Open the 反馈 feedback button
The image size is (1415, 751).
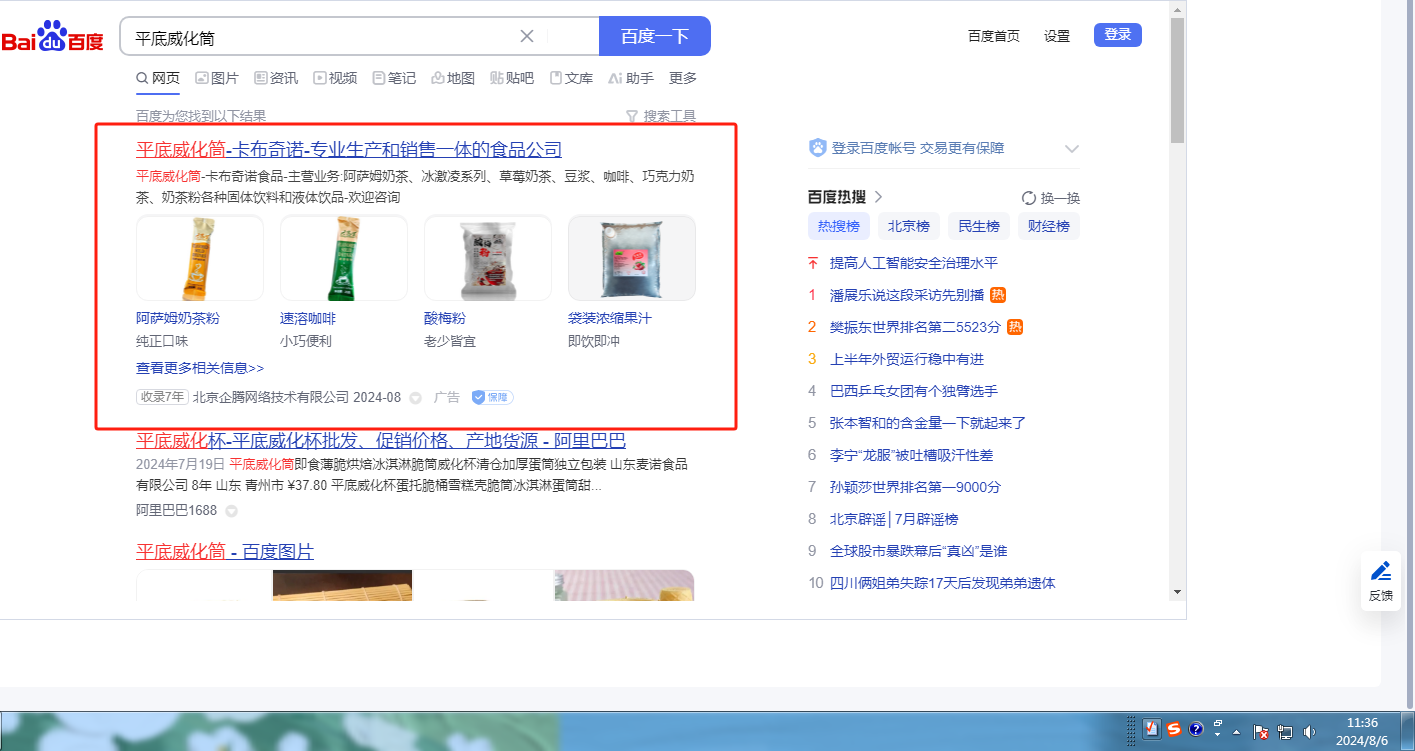(x=1381, y=581)
